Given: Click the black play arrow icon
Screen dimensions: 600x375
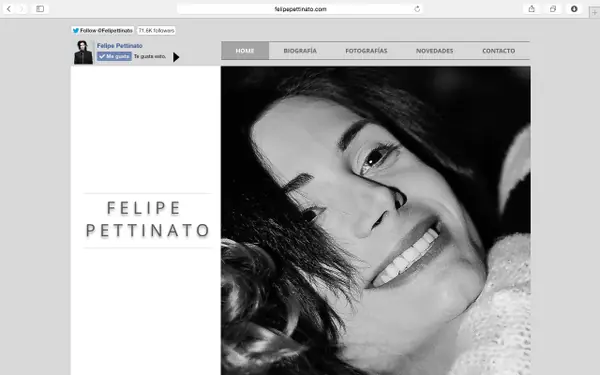Looking at the screenshot, I should coord(176,57).
